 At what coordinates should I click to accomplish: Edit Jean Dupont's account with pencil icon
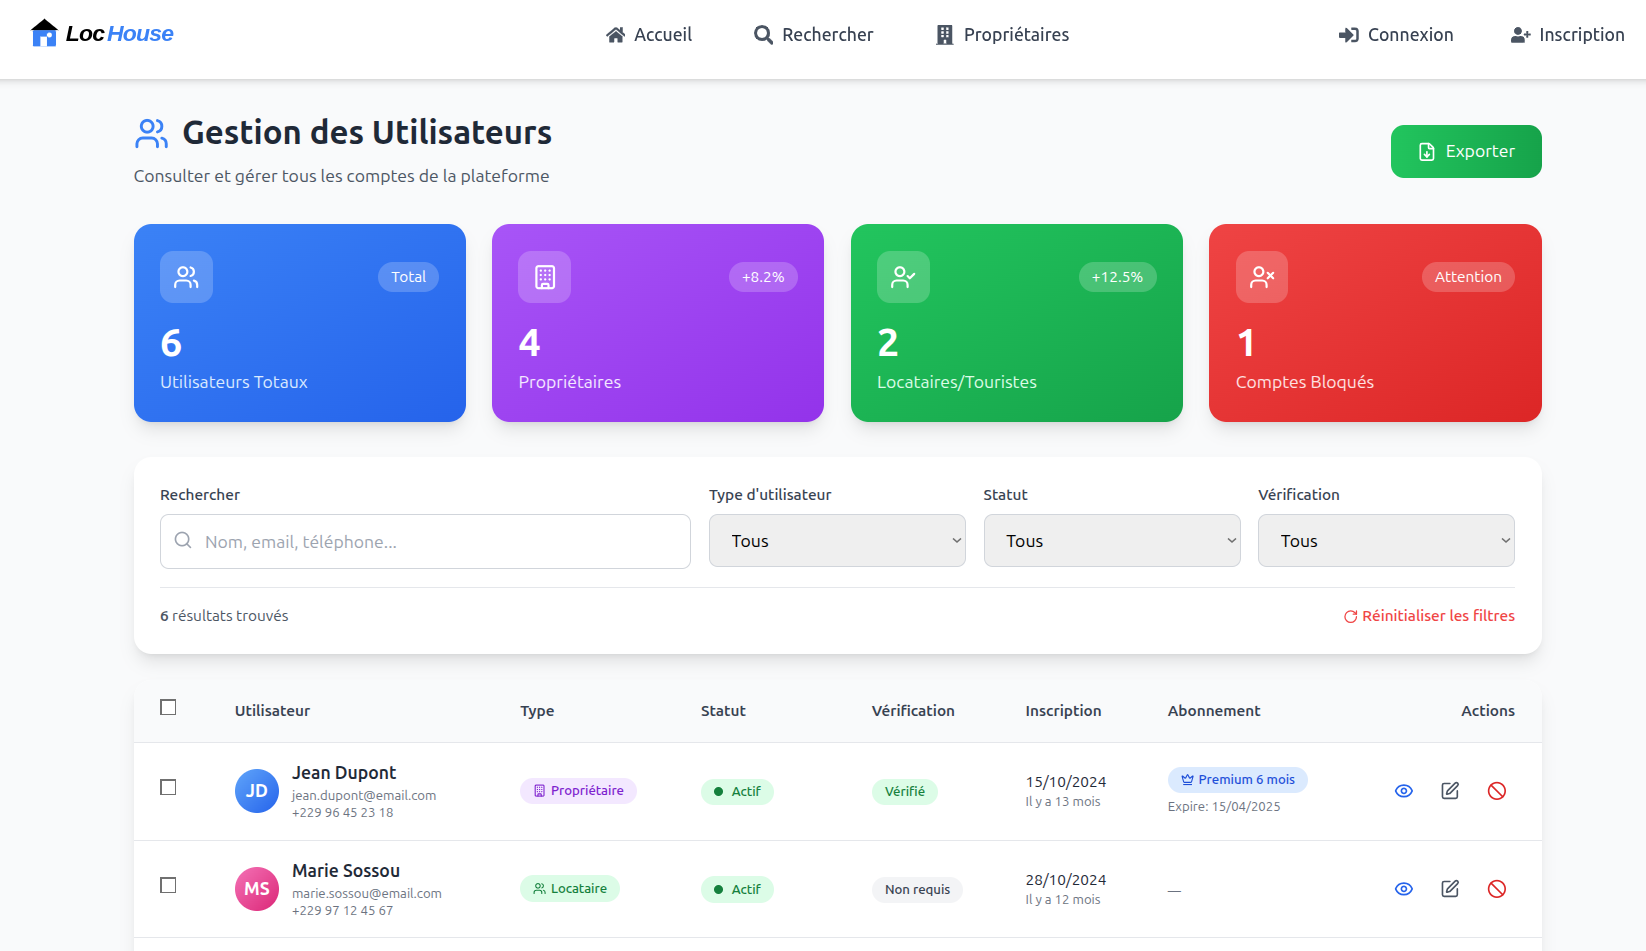(1450, 791)
